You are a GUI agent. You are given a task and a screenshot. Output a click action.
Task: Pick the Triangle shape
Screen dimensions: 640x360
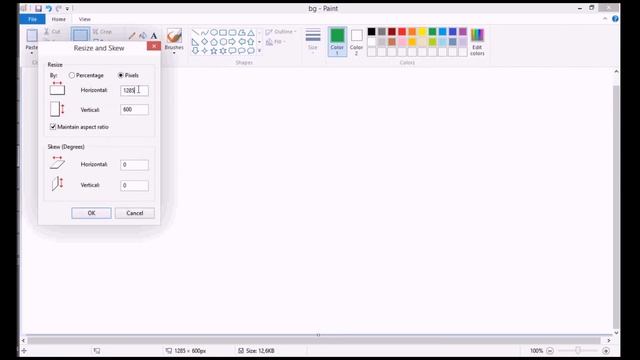coord(251,33)
